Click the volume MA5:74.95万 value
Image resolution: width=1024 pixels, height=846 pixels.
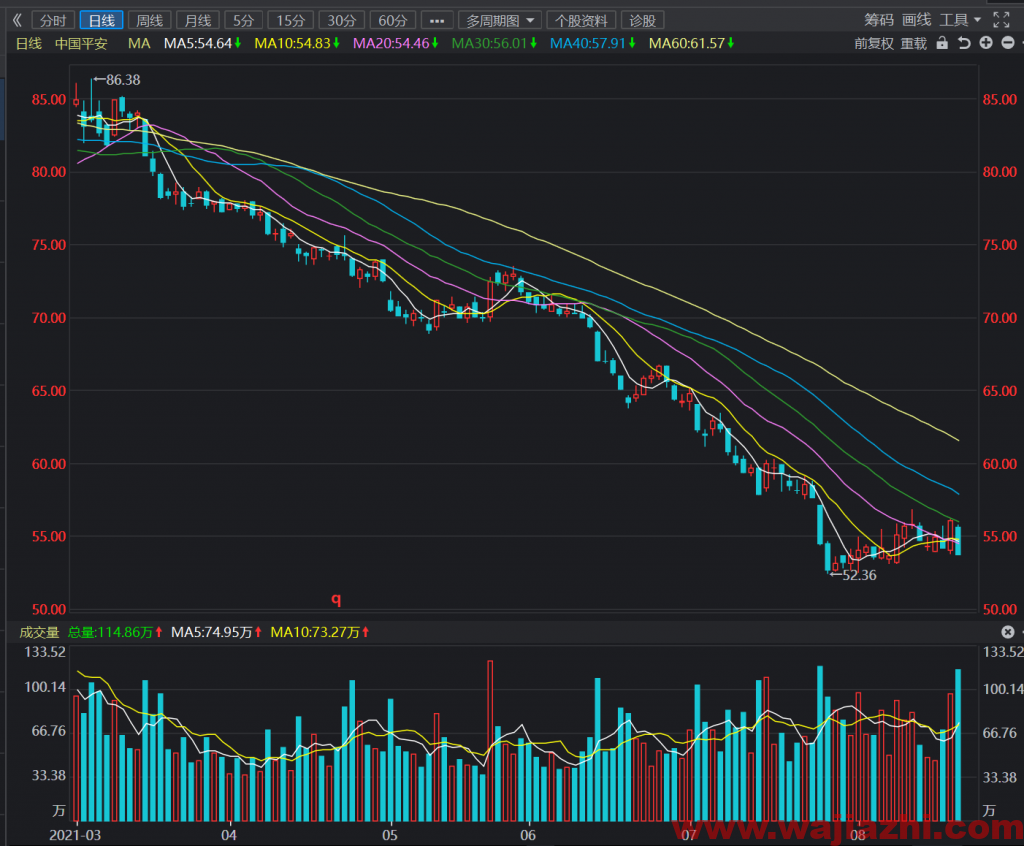click(212, 632)
